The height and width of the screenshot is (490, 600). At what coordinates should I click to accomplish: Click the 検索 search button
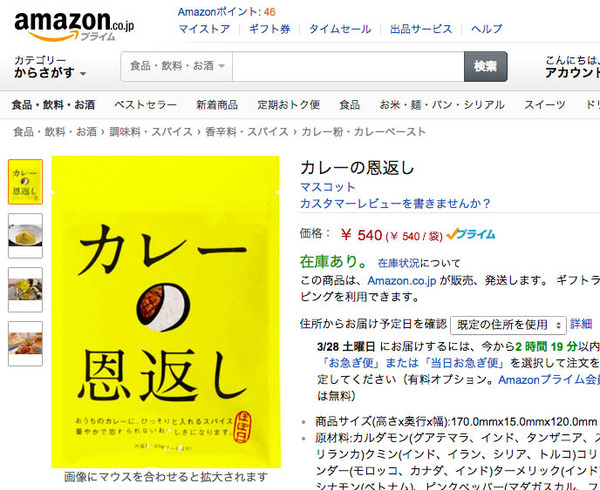coord(486,66)
